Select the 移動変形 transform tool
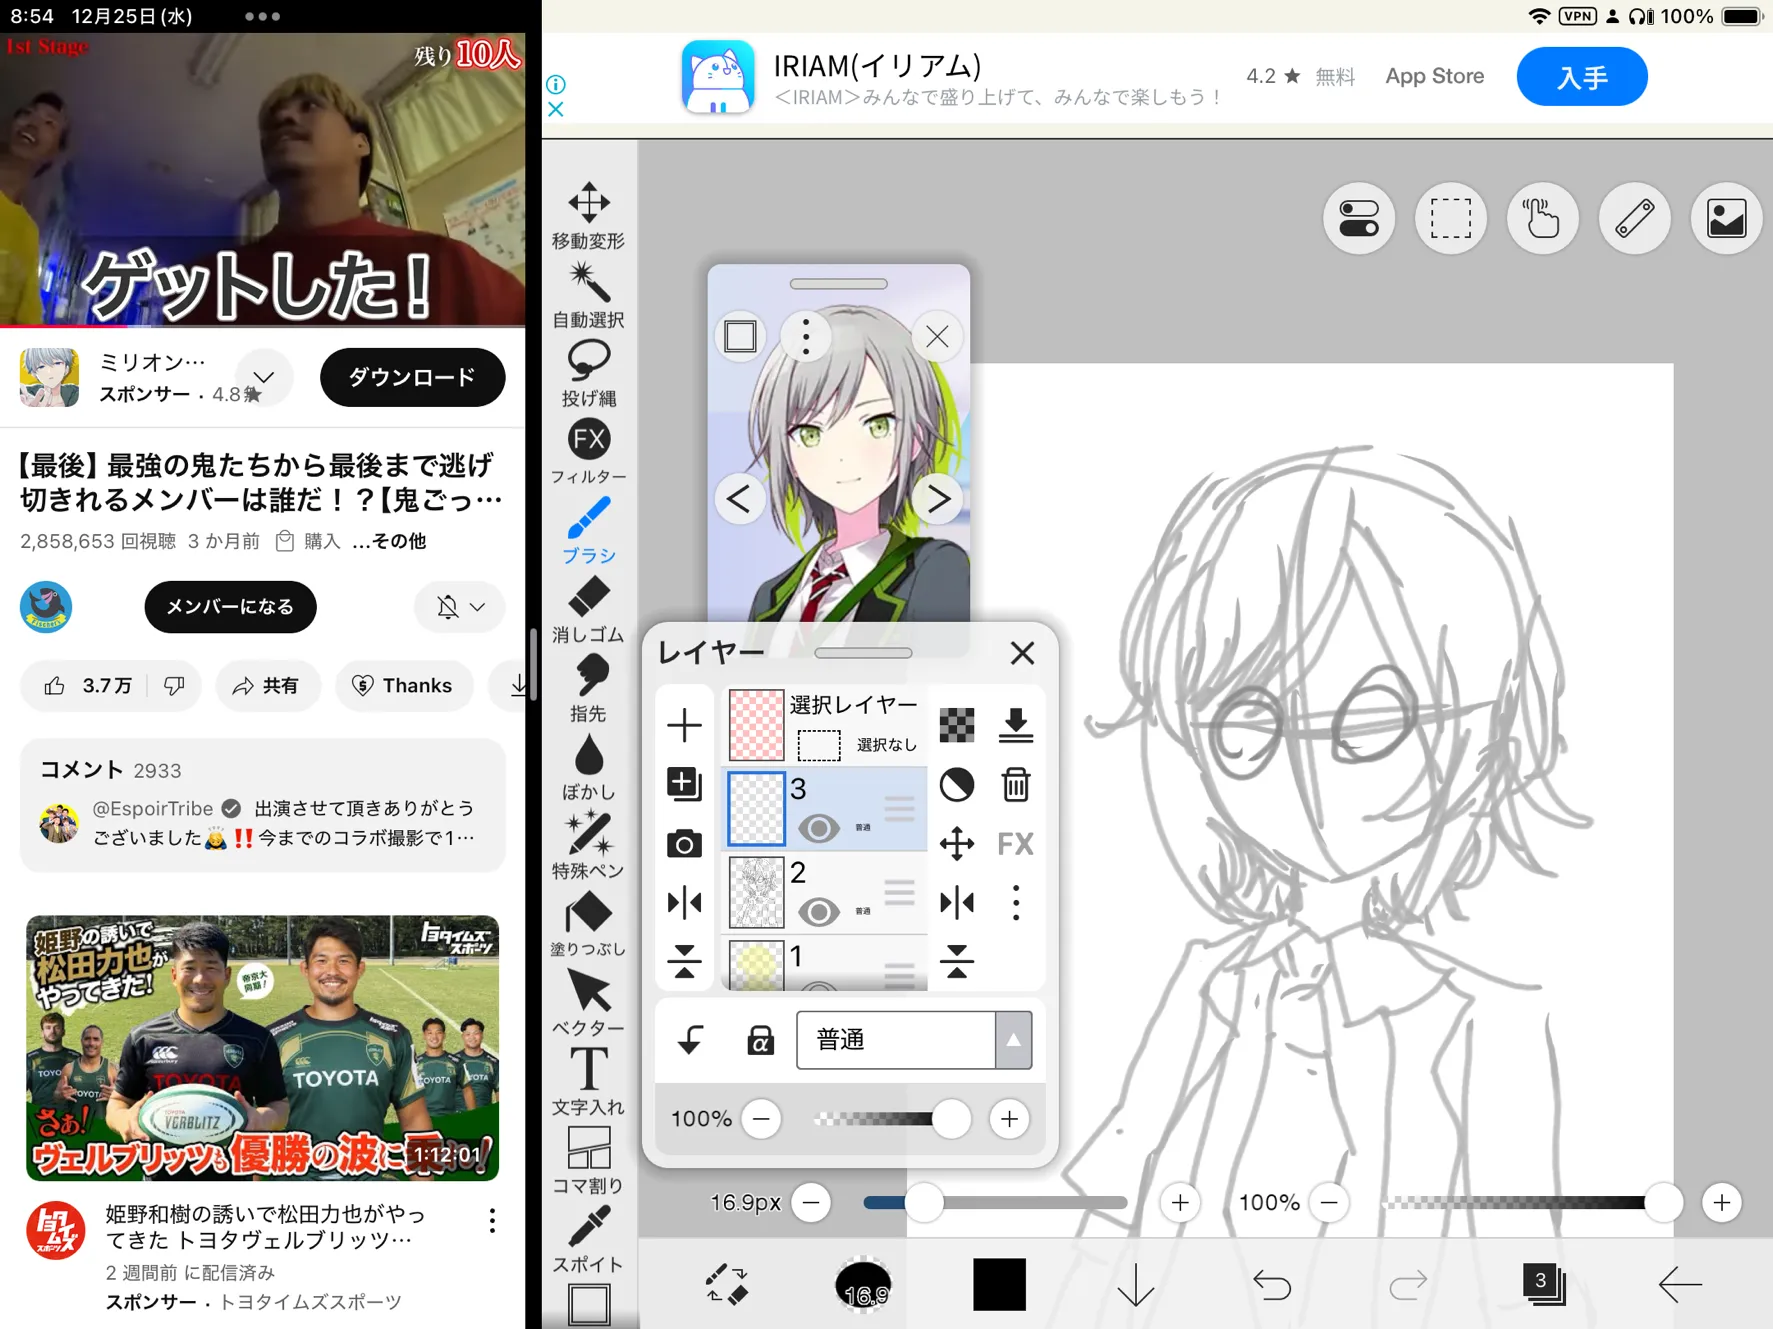The height and width of the screenshot is (1329, 1773). point(589,215)
